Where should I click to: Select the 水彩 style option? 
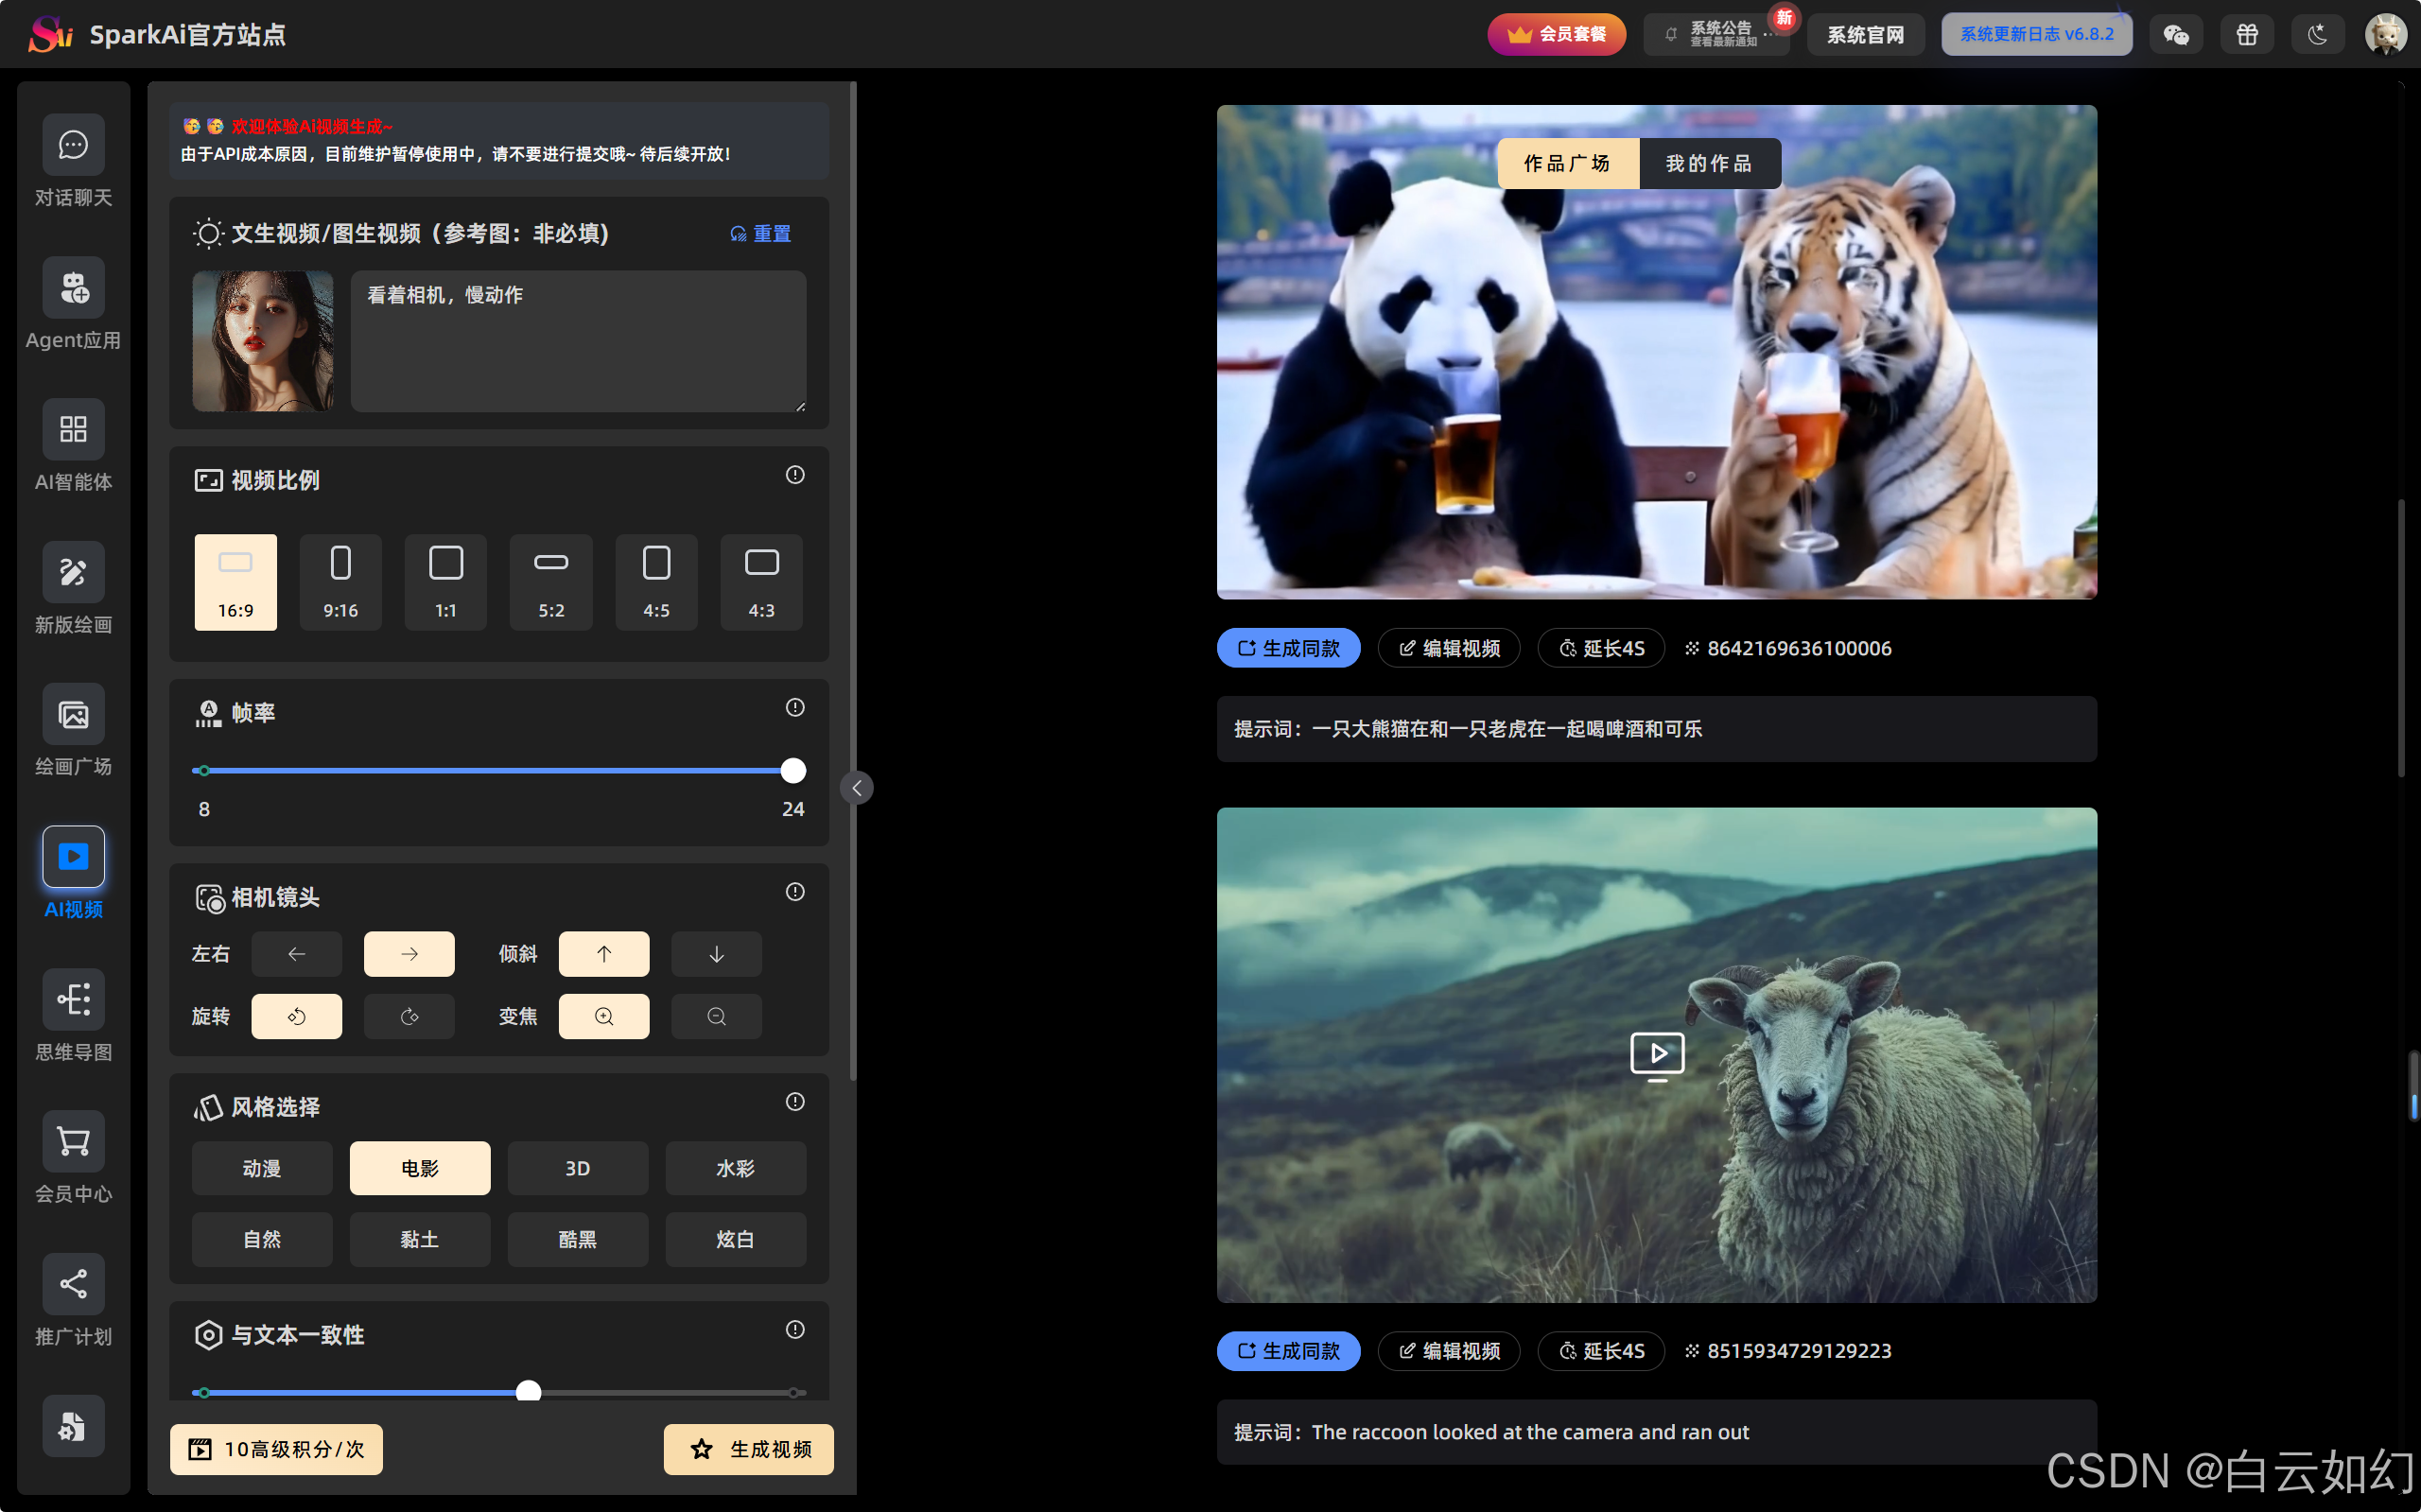735,1168
